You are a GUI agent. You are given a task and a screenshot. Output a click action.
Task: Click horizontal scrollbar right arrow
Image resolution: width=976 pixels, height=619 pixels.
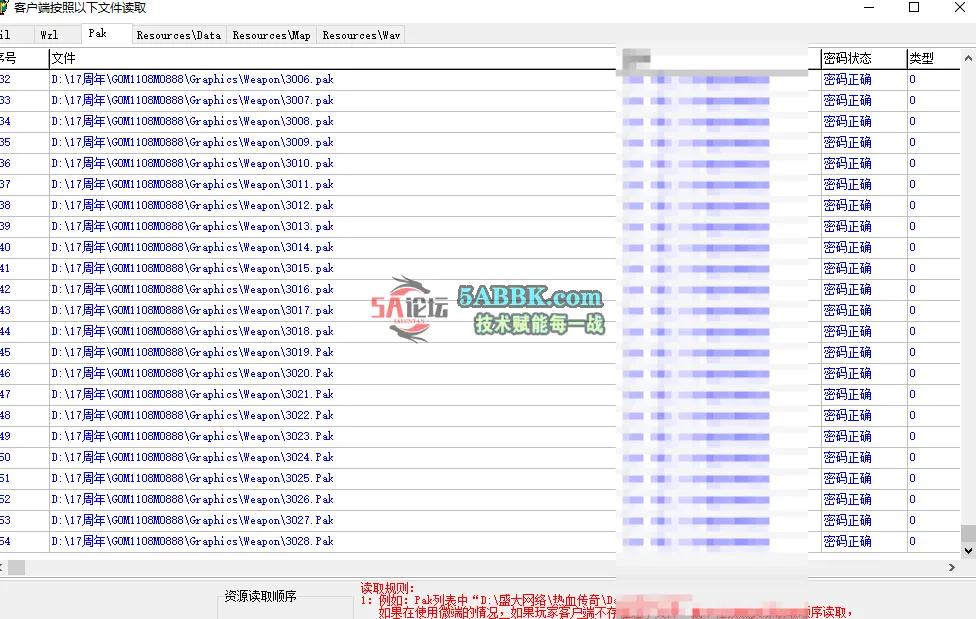point(951,567)
